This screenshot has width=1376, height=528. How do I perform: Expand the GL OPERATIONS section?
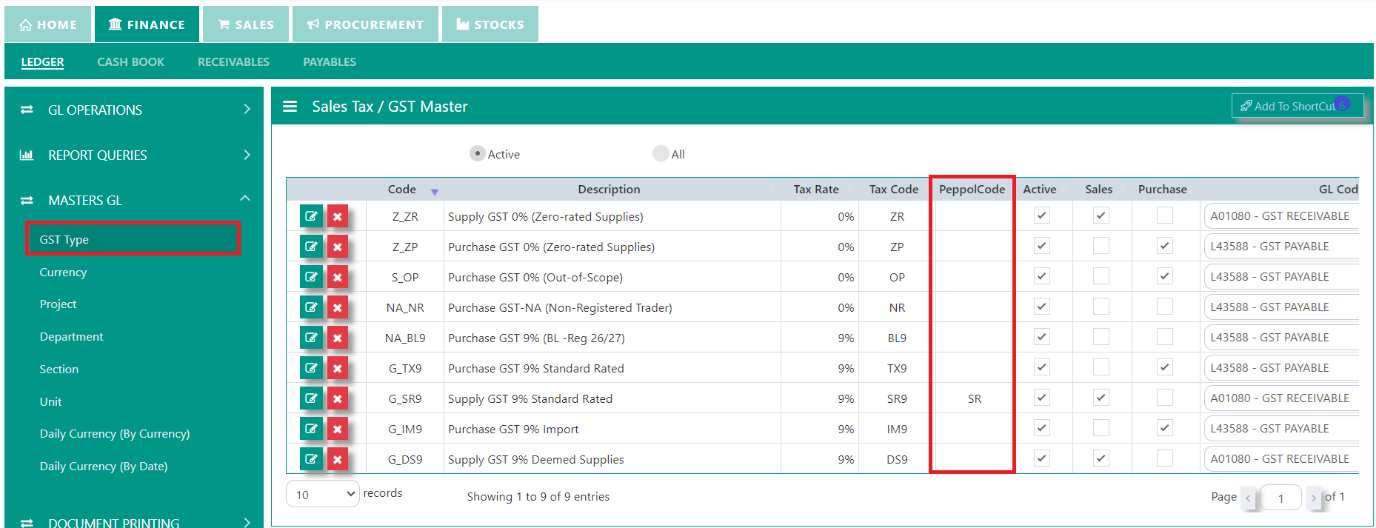click(x=135, y=110)
